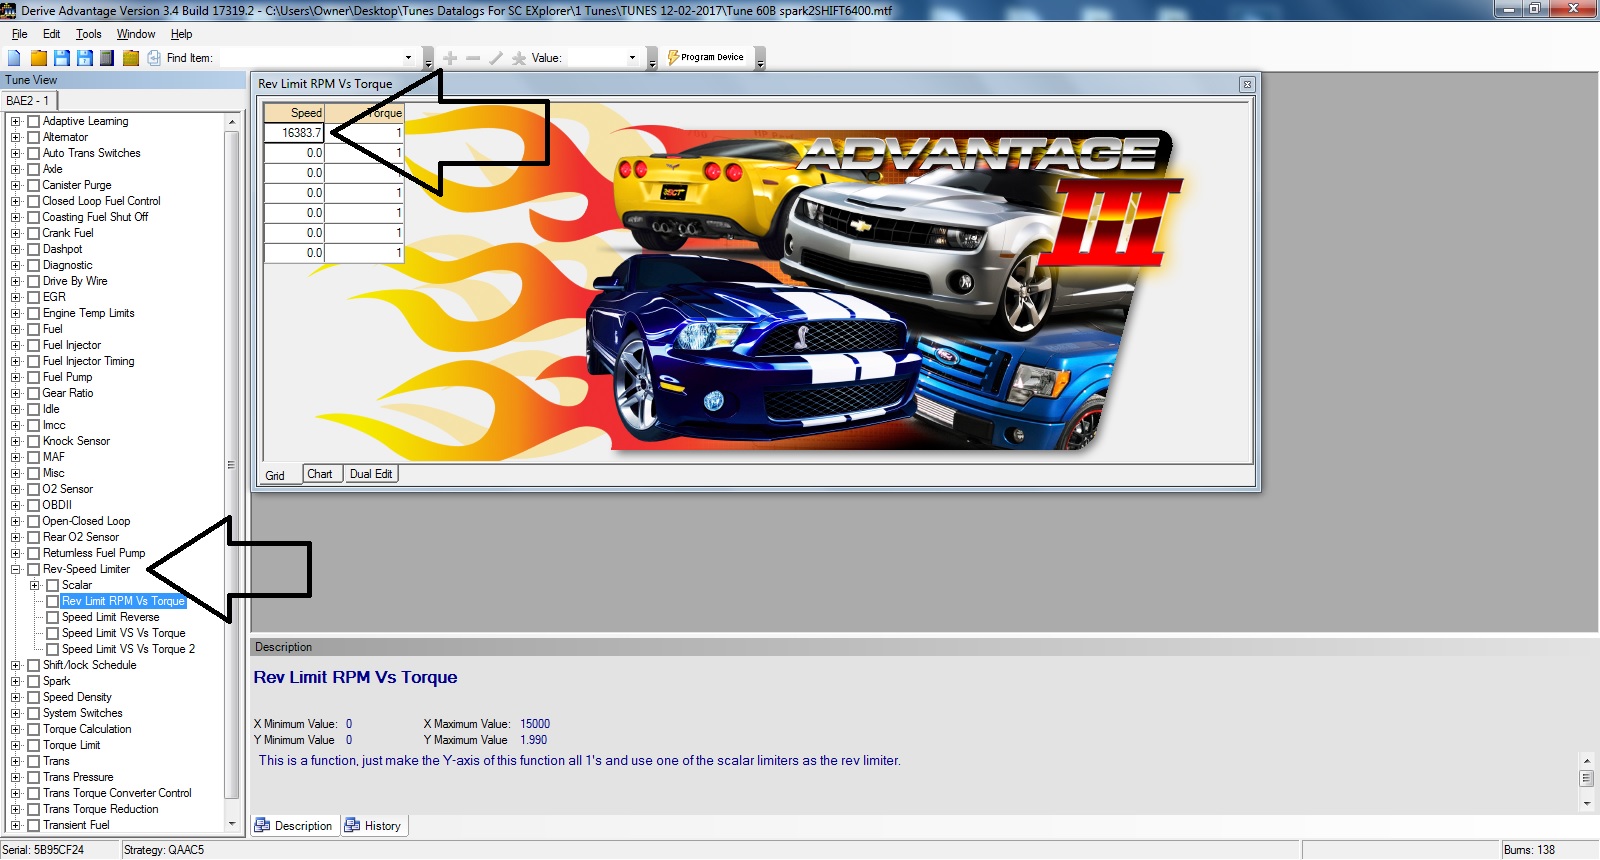Screen dimensions: 1600x860
Task: Expand the Fuel Pump tree node
Action: coord(15,377)
